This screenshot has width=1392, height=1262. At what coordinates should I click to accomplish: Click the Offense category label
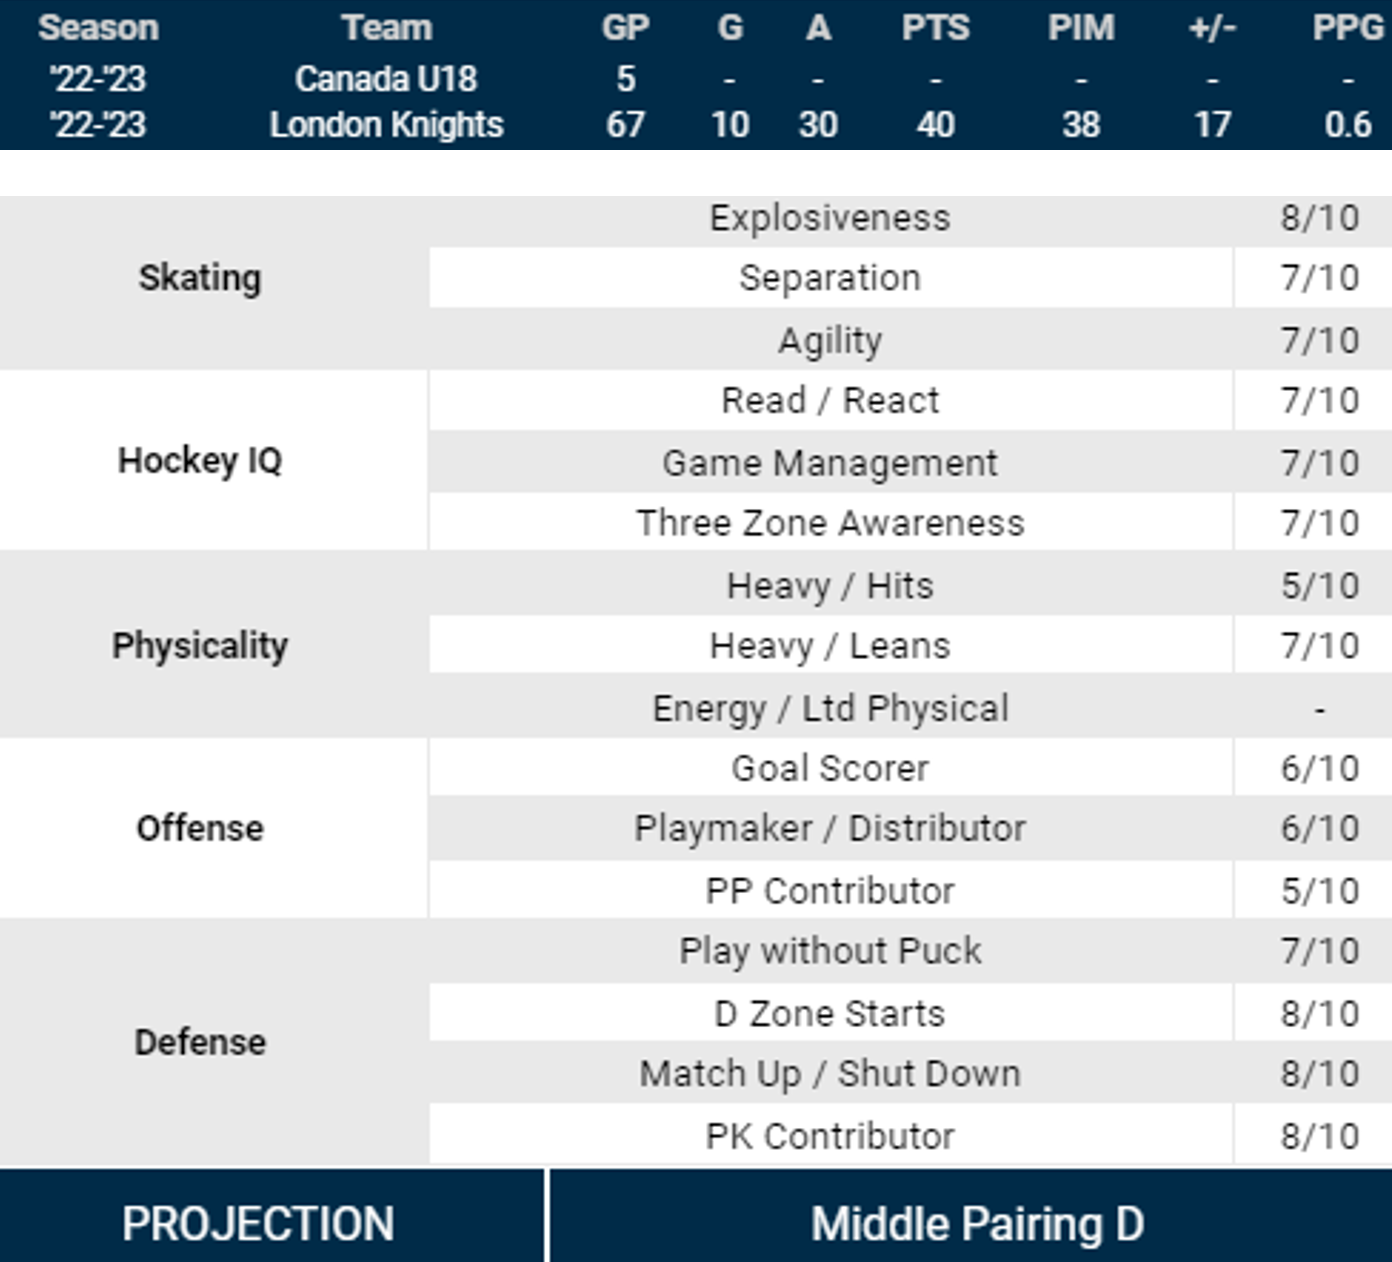200,828
